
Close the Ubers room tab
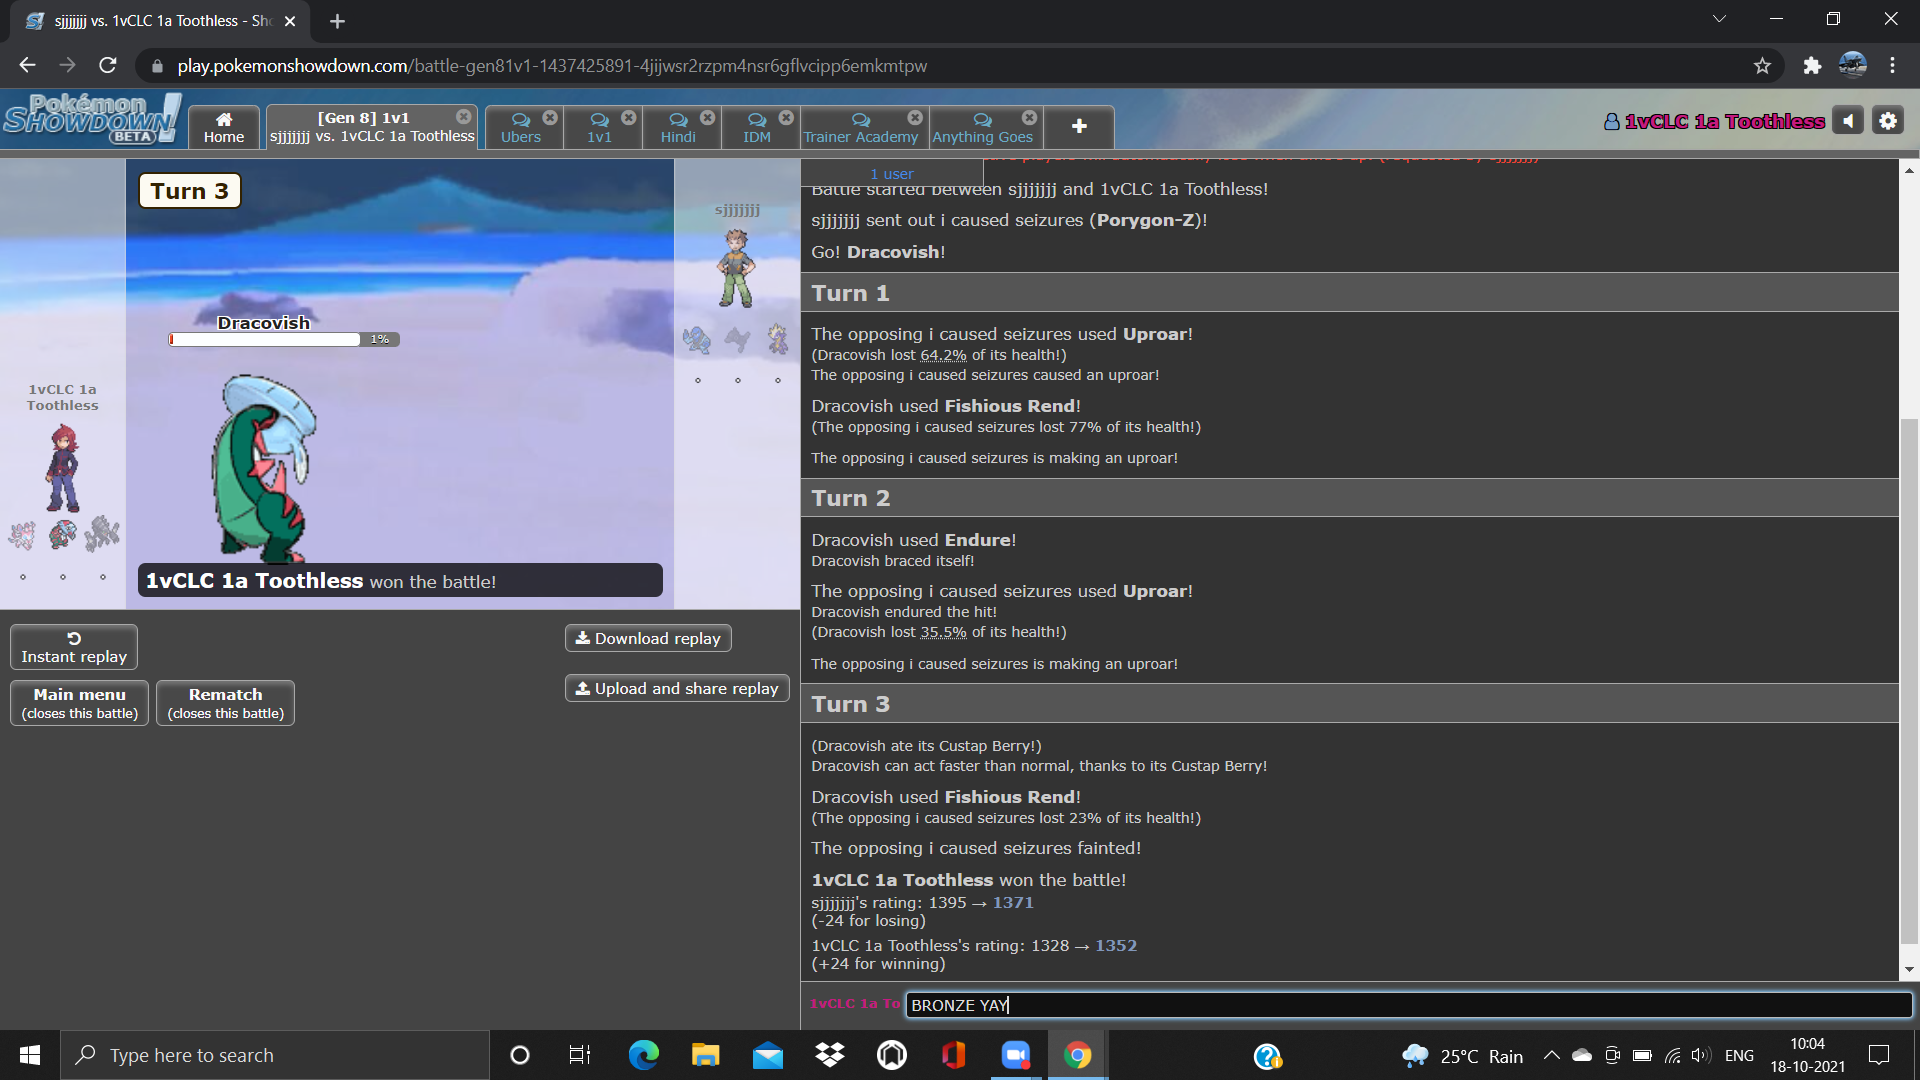point(550,117)
